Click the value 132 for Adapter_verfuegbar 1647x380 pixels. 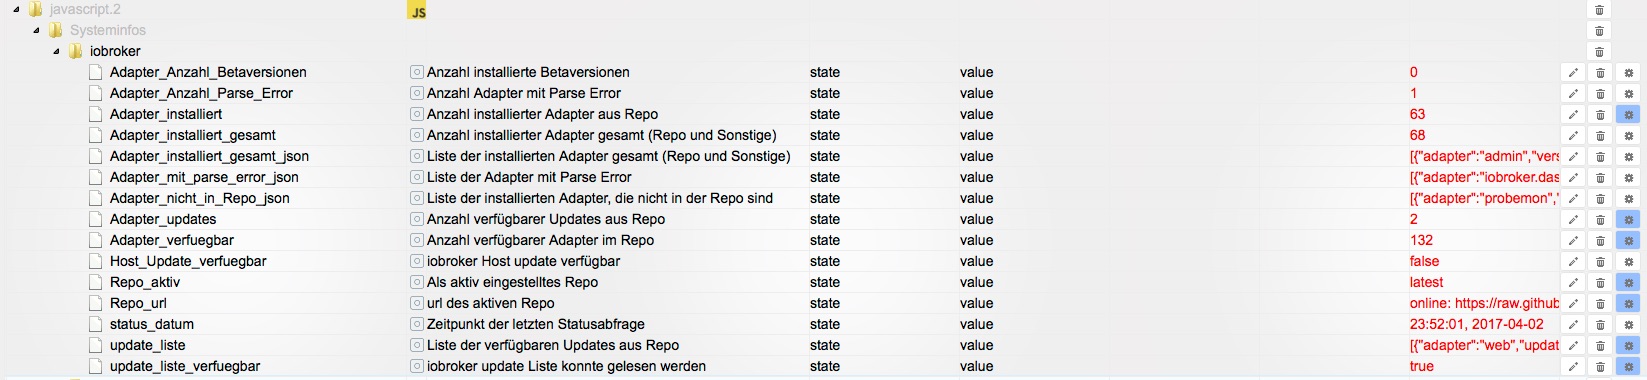1421,240
